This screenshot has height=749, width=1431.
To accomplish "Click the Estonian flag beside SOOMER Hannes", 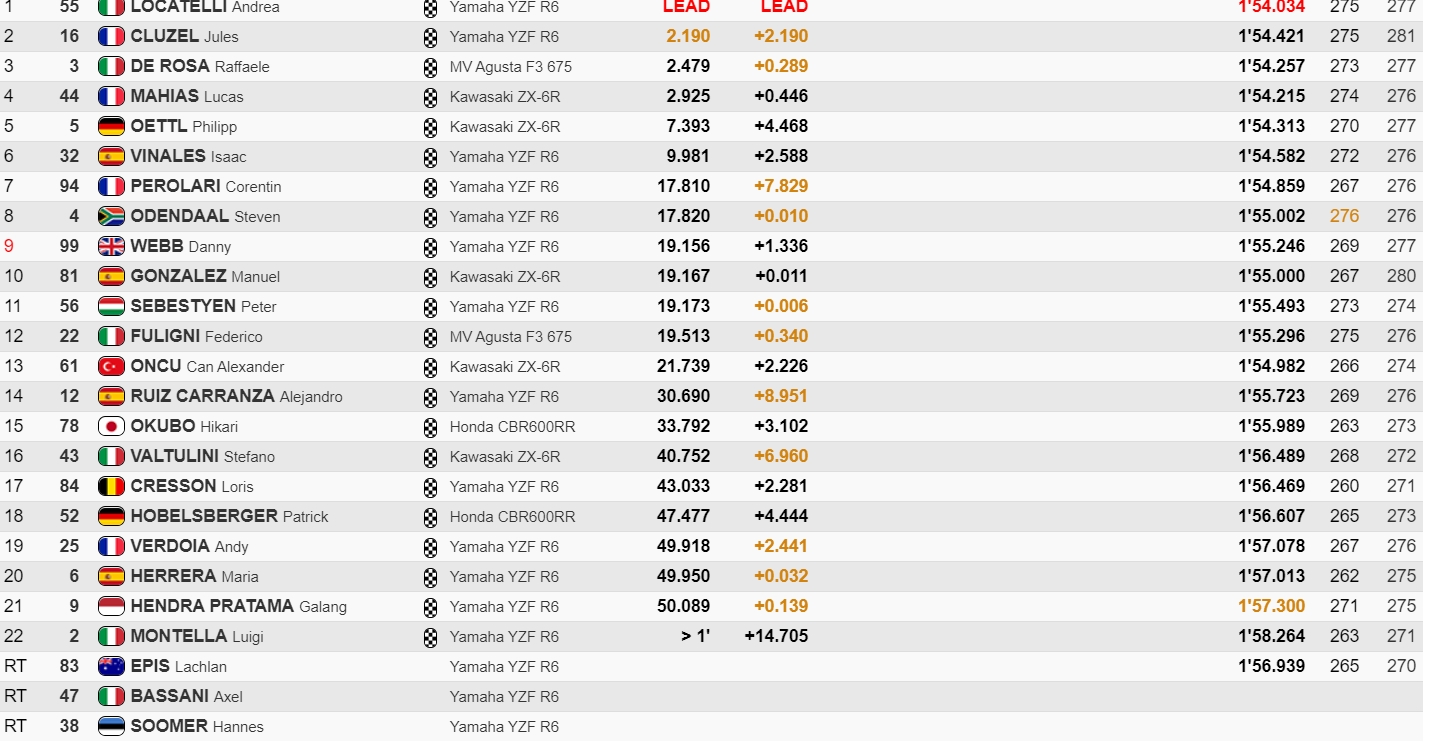I will tap(111, 726).
